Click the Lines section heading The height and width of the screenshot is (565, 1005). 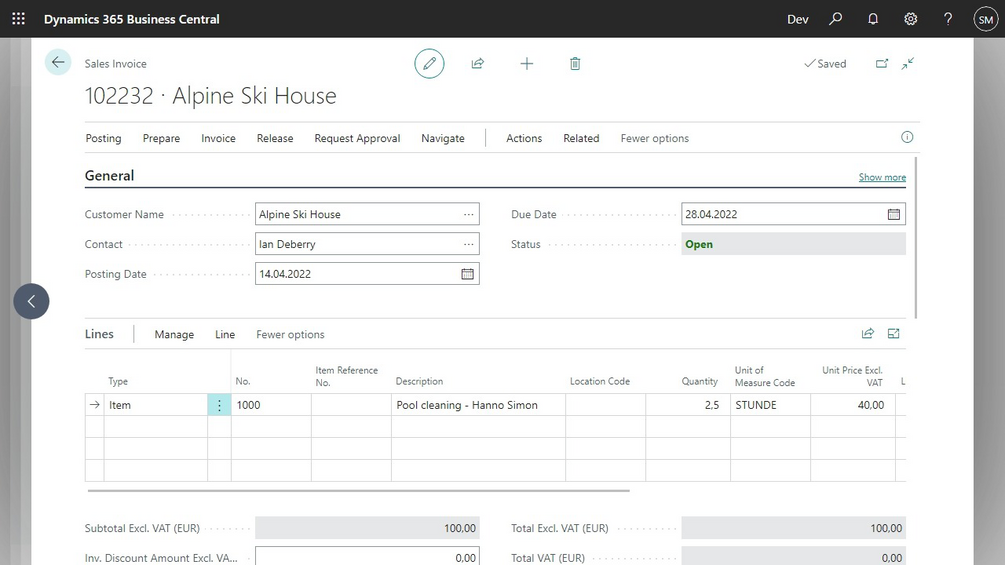pos(99,334)
